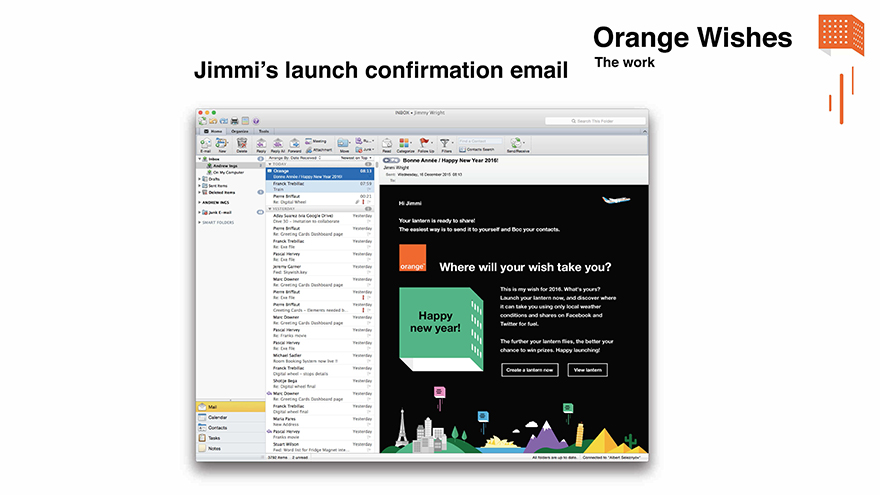880x495 pixels.
Task: Collapse the Yesterday message group
Action: (x=270, y=209)
